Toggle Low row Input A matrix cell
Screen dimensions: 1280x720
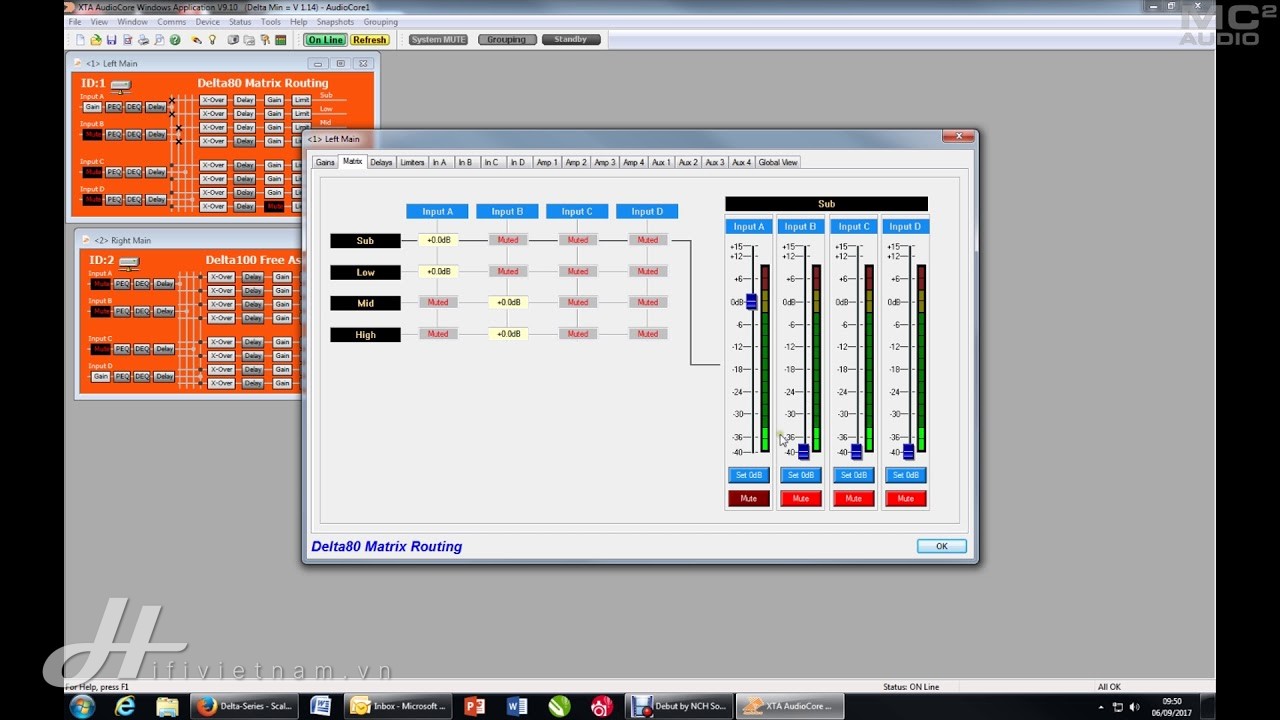coord(438,271)
